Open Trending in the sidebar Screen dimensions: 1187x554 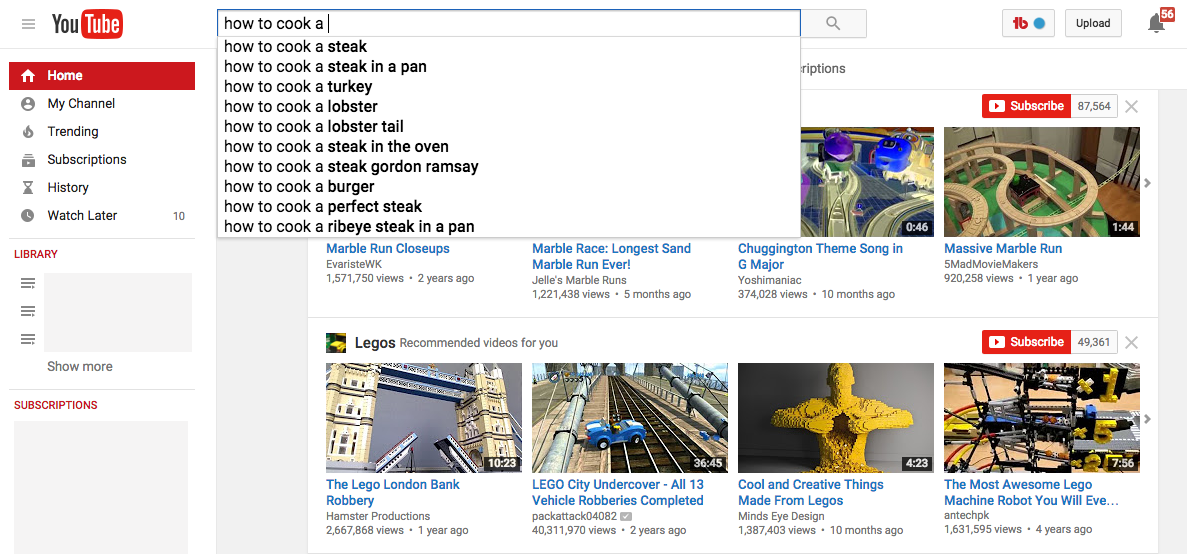pos(102,132)
